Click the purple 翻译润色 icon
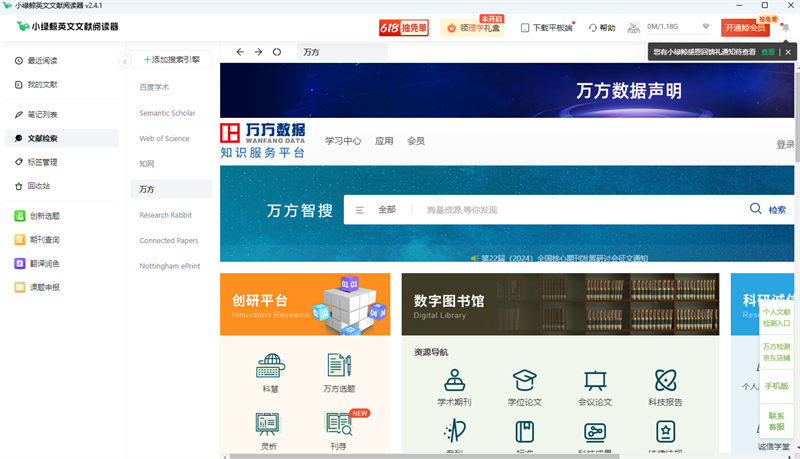Screen dimensions: 800x459 (19, 264)
